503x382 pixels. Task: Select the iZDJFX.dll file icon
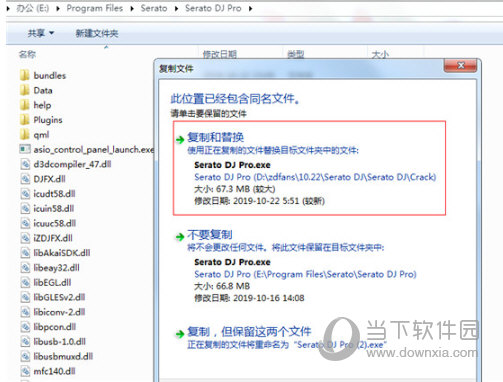pos(25,238)
